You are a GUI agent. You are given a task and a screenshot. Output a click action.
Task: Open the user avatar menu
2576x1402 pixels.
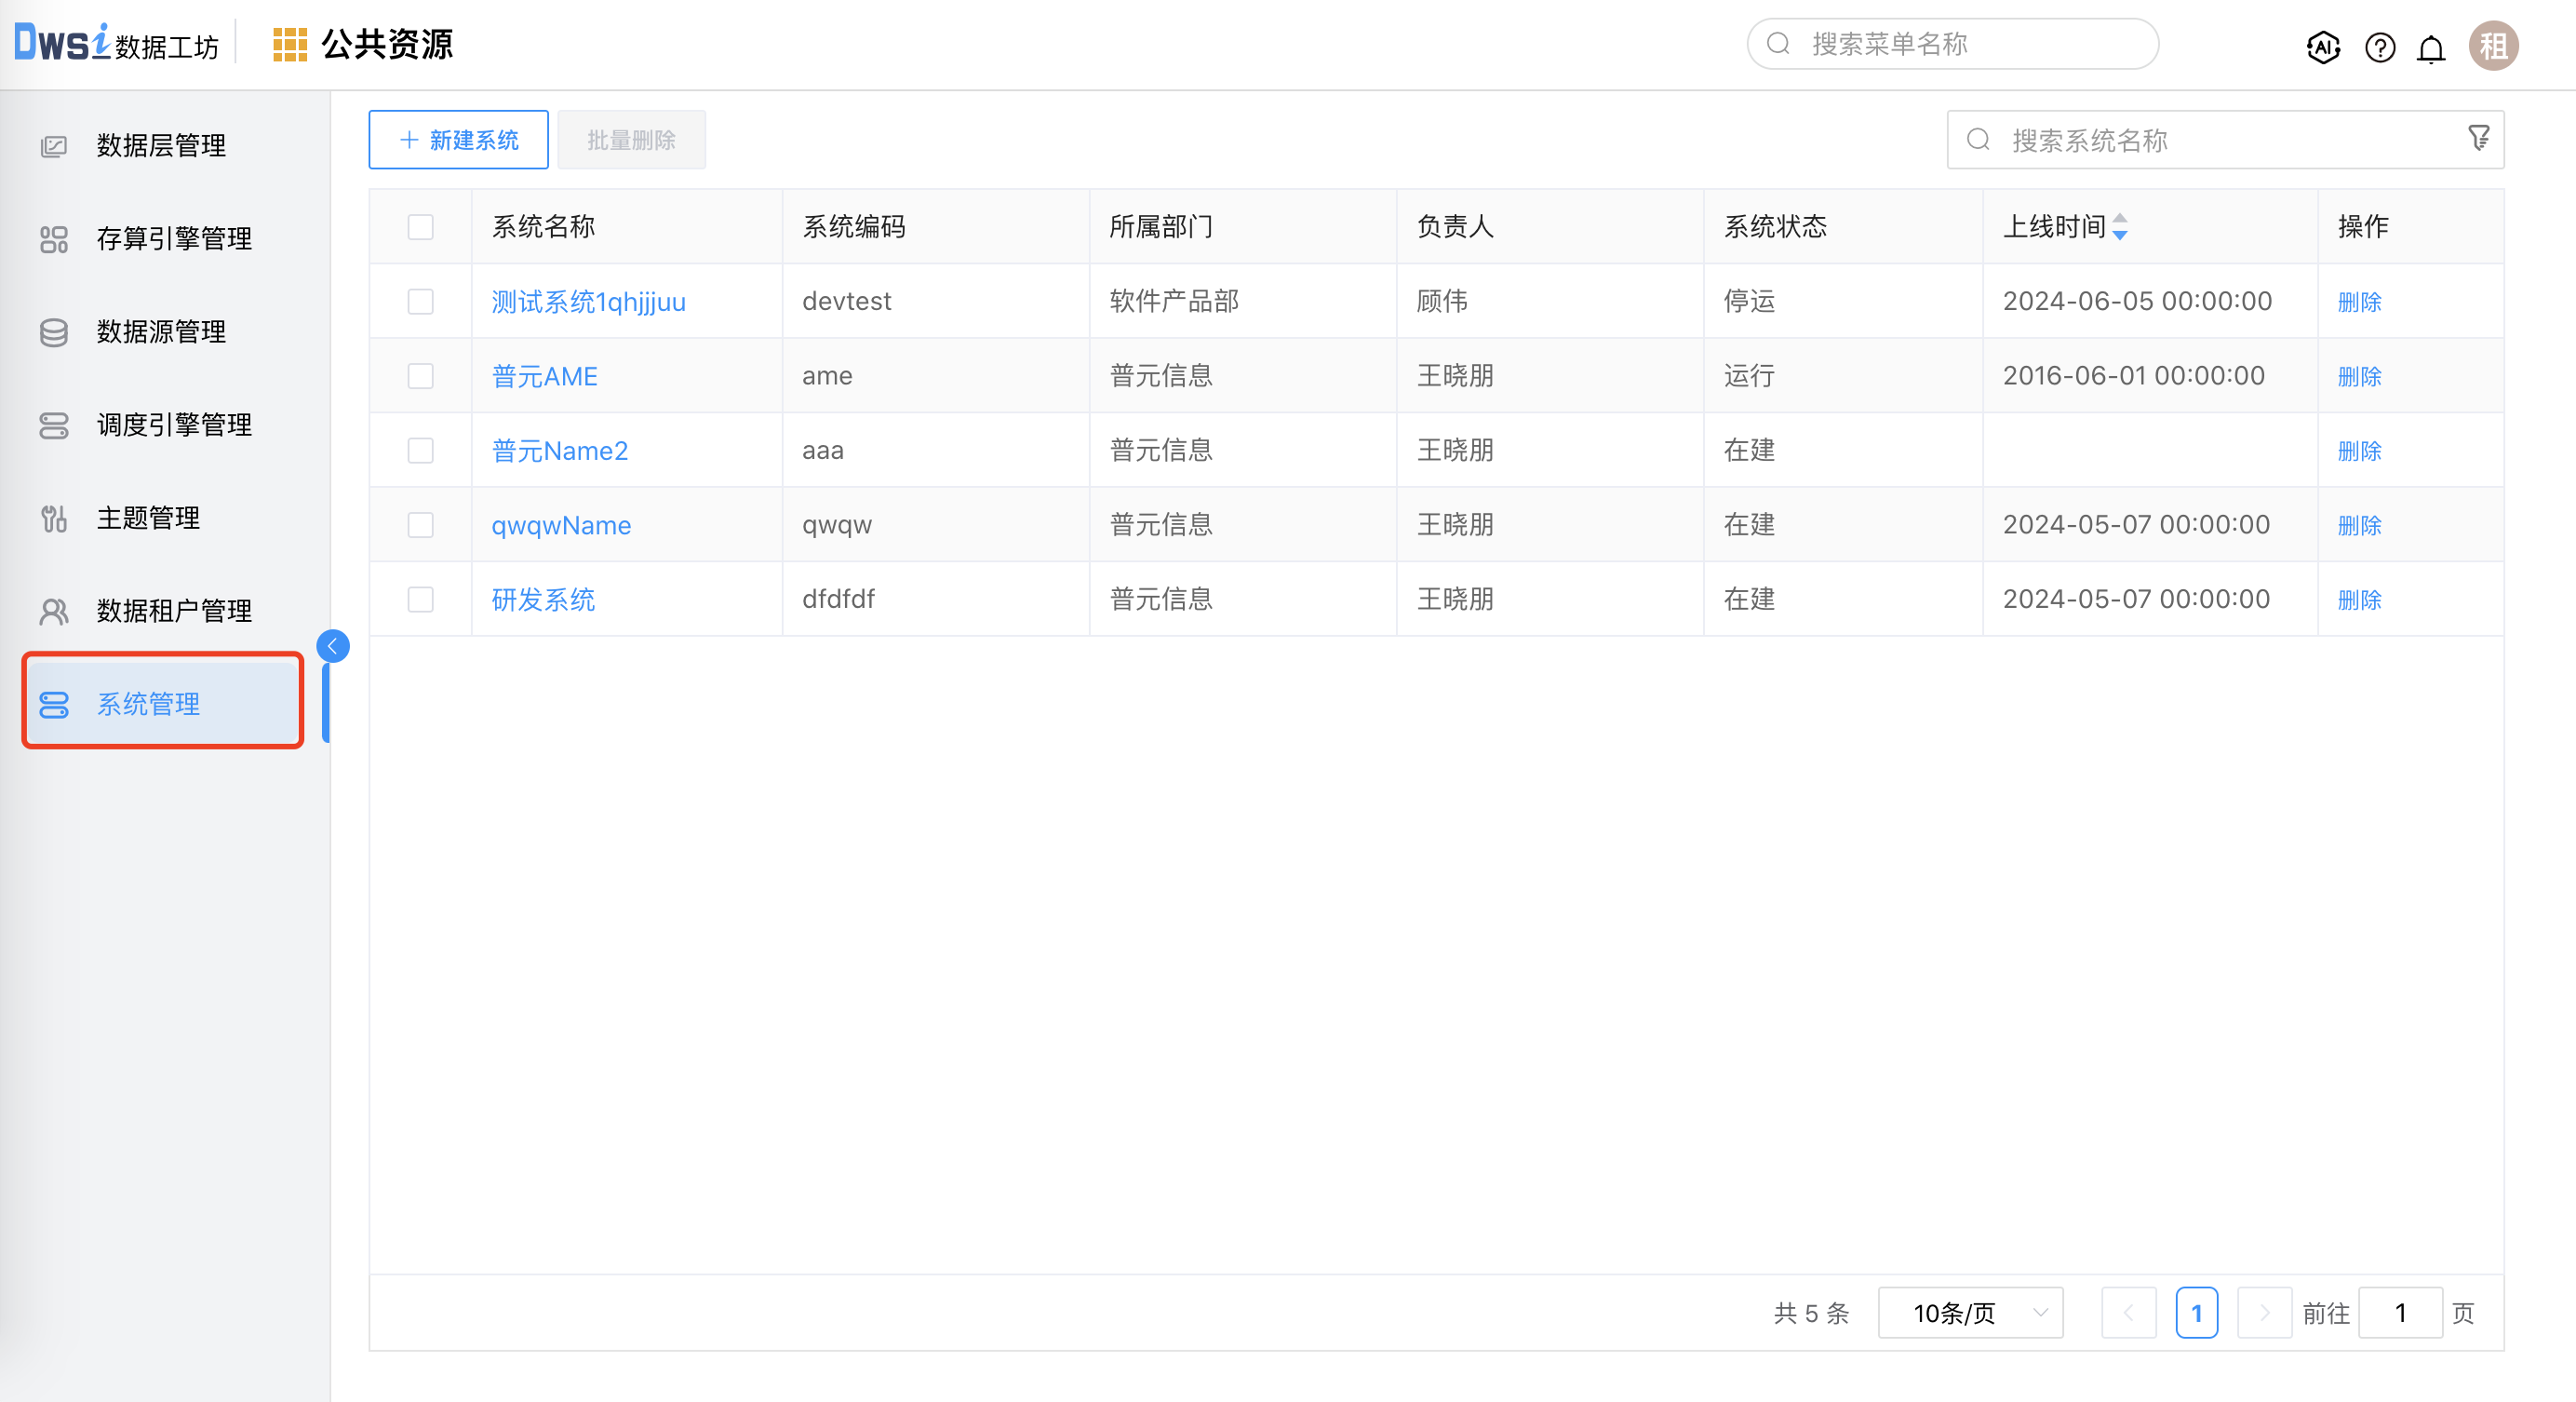2493,46
